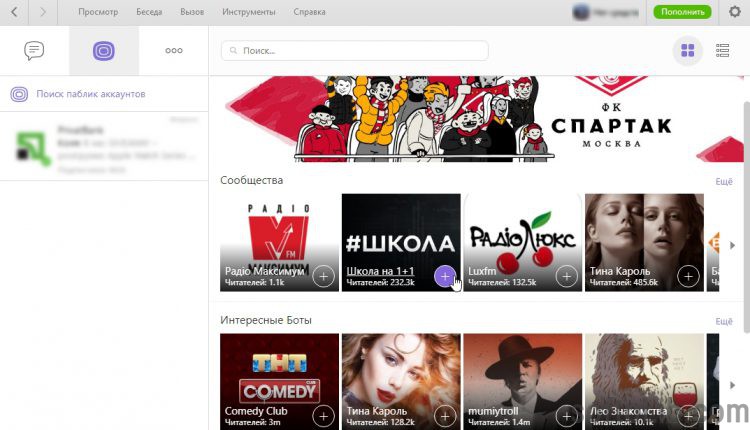Click the Поиск паблик аккаунтов link
Image resolution: width=750 pixels, height=430 pixels.
pos(91,94)
